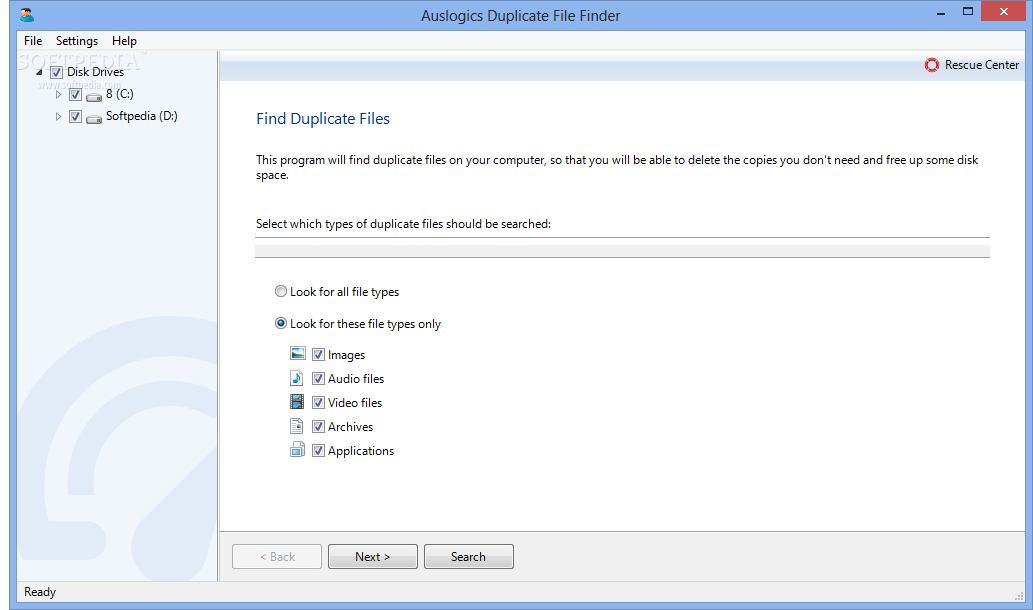The image size is (1033, 610).
Task: Click the Softpedia (D:) drive icon
Action: [x=94, y=119]
